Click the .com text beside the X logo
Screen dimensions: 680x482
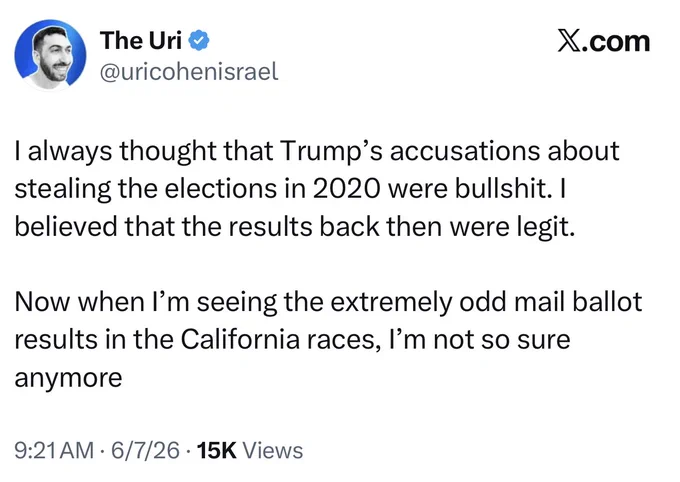point(616,42)
